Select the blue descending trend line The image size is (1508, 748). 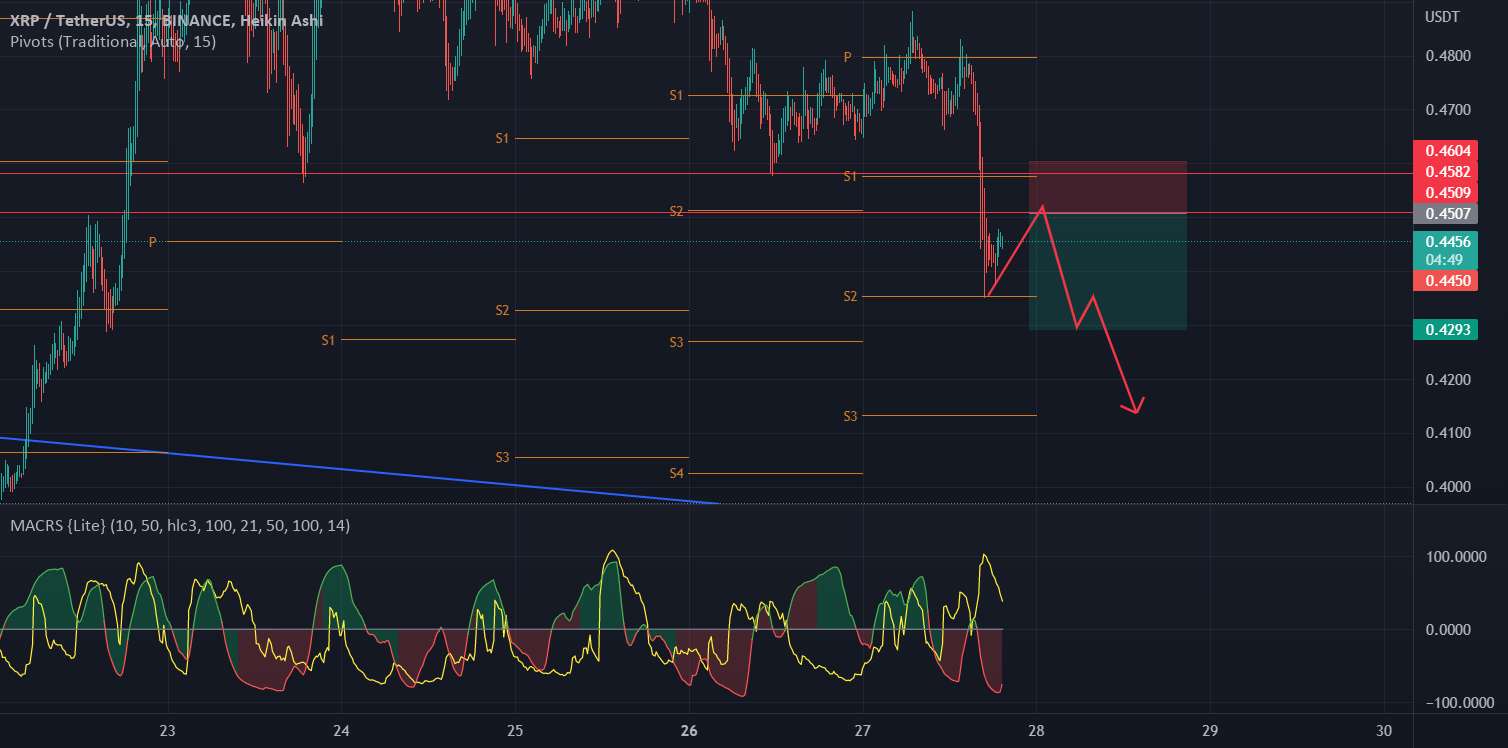360,471
